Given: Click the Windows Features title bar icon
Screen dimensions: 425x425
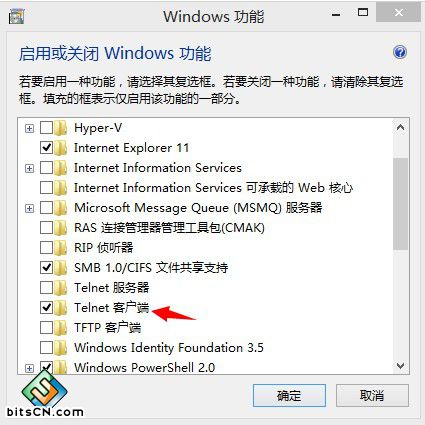Looking at the screenshot, I should click(x=16, y=16).
